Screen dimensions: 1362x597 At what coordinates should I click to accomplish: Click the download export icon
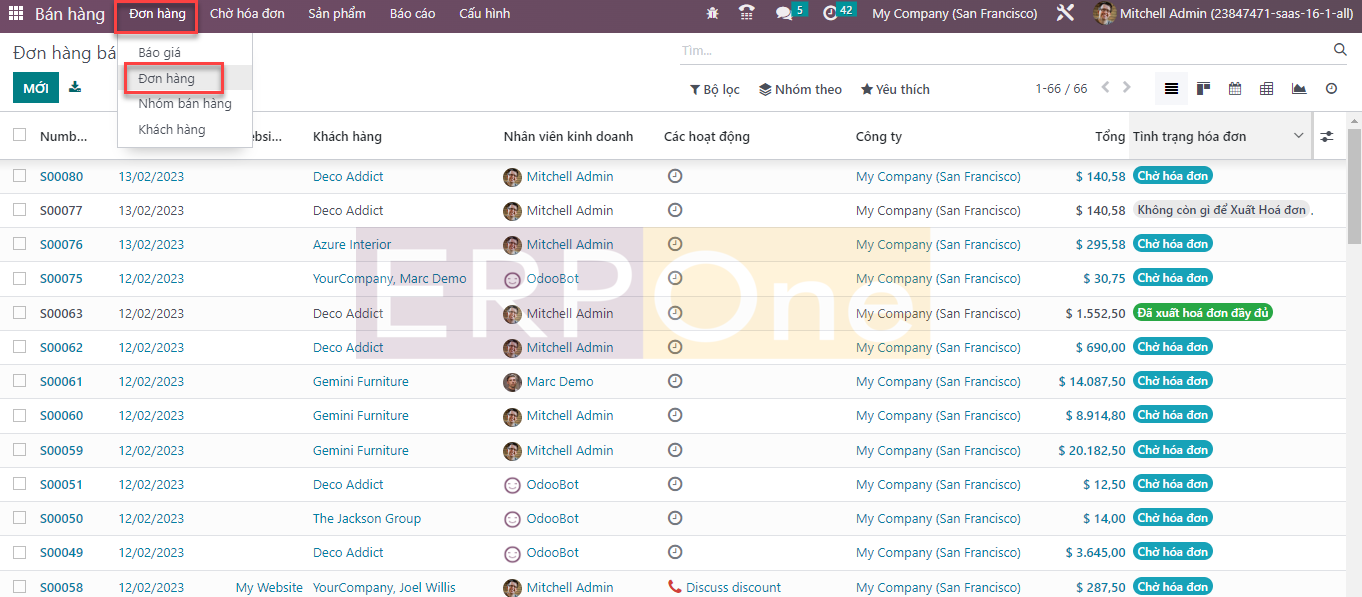[x=75, y=88]
